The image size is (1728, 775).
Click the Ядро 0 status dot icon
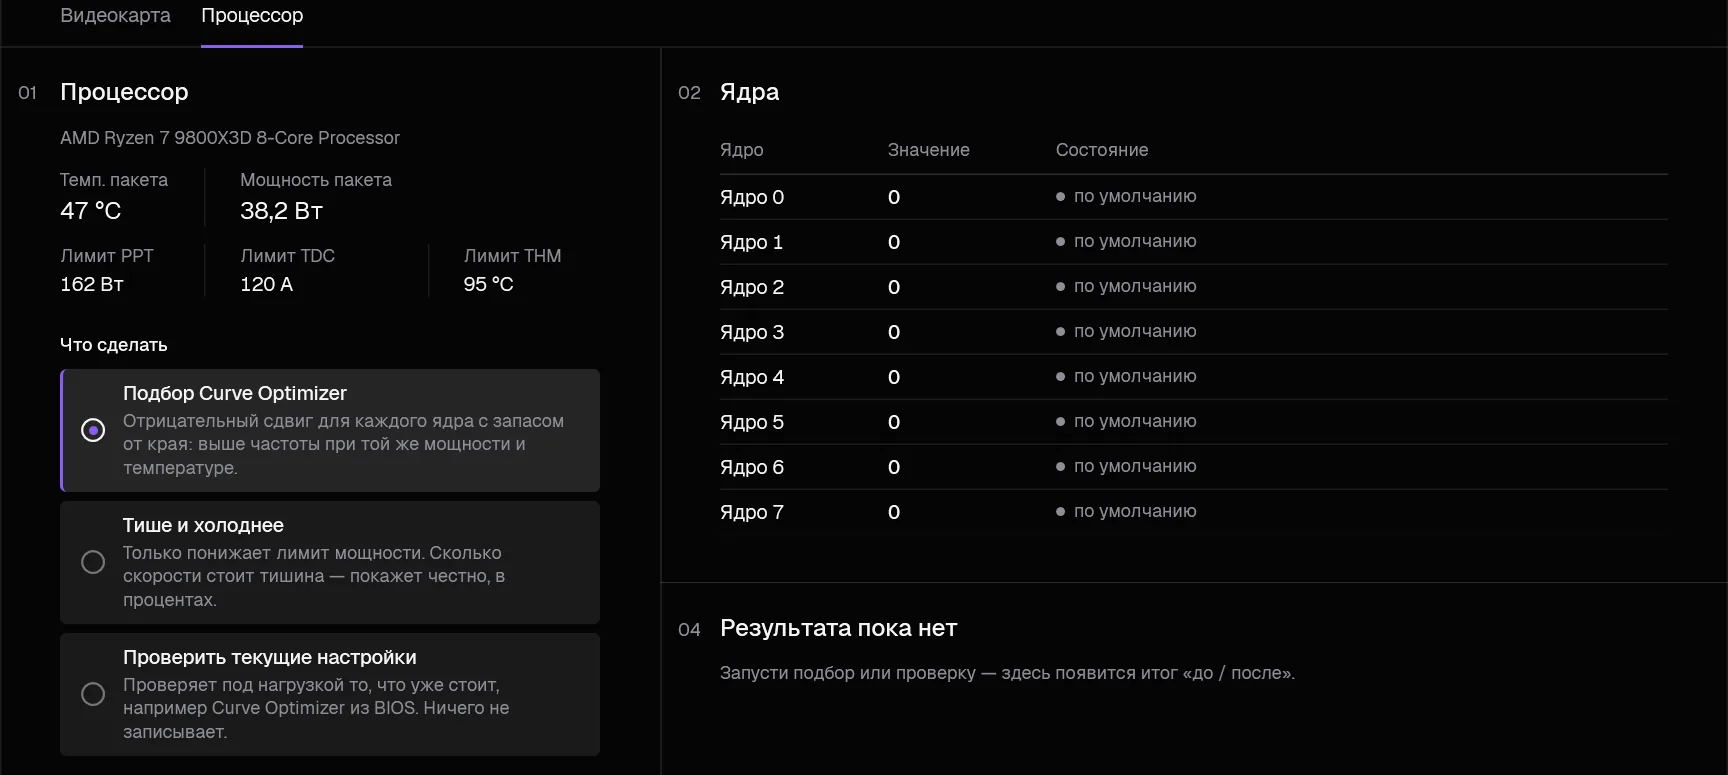point(1060,197)
